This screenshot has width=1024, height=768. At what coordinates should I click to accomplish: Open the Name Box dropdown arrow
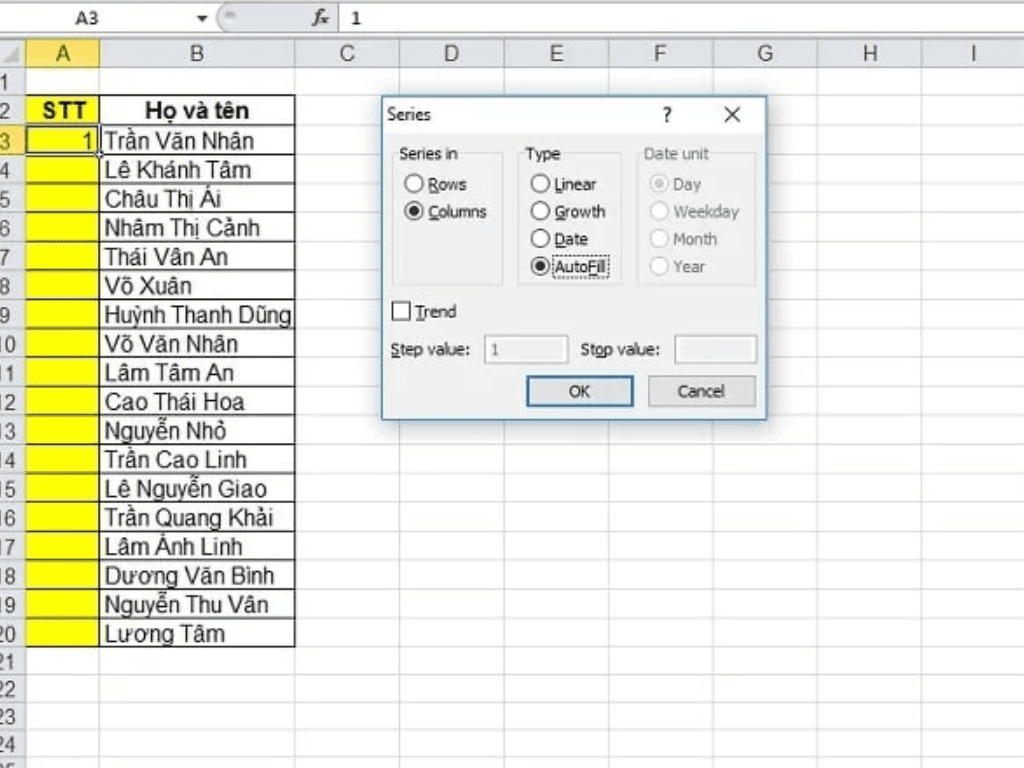tap(202, 18)
